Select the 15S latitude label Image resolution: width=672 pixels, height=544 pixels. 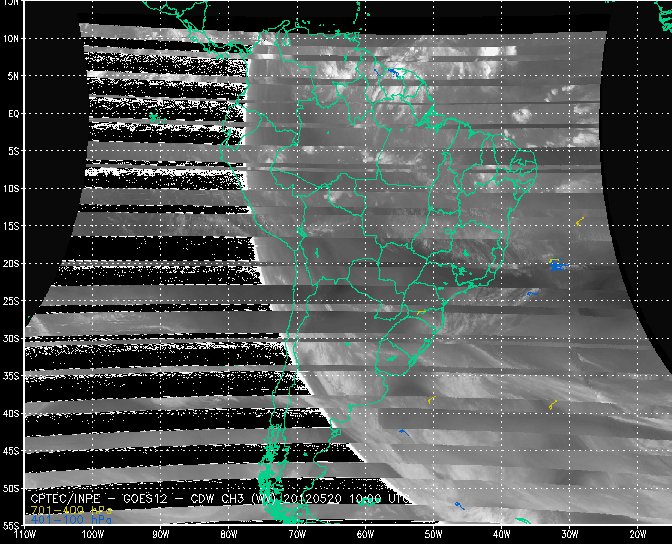[11, 226]
